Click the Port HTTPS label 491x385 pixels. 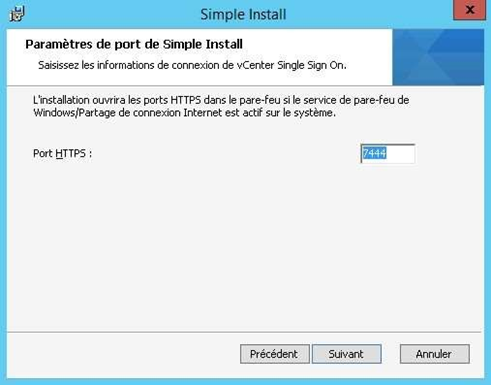click(x=62, y=154)
